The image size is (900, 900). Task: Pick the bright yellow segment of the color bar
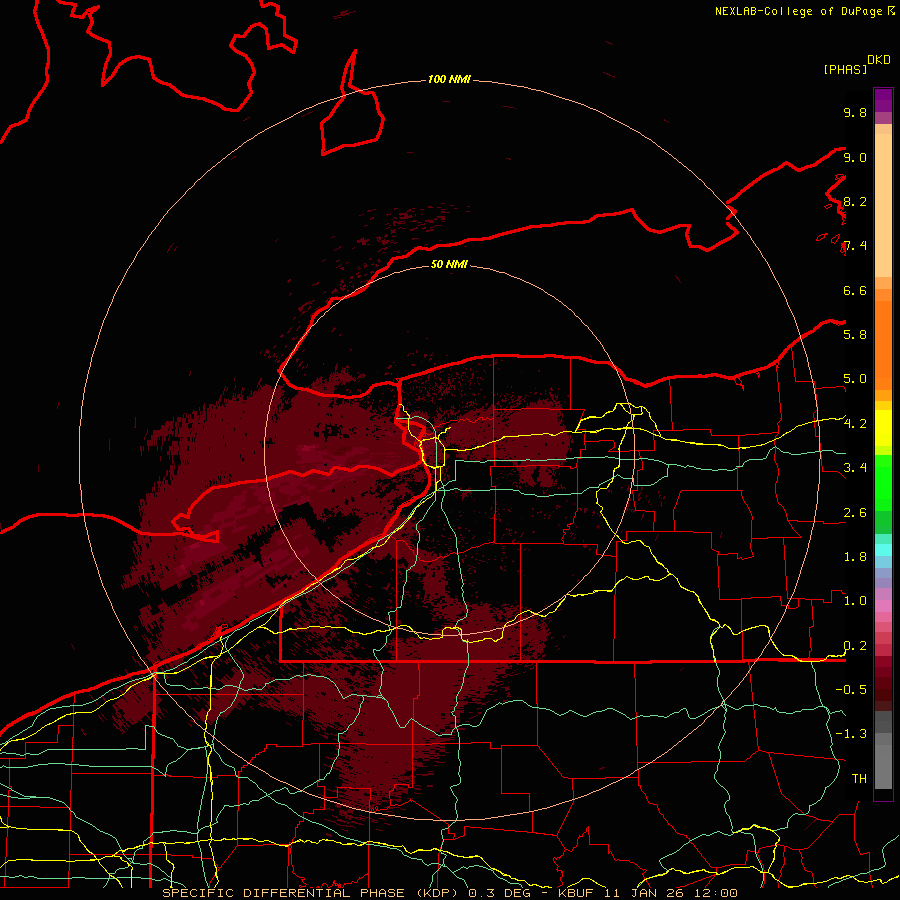(883, 428)
